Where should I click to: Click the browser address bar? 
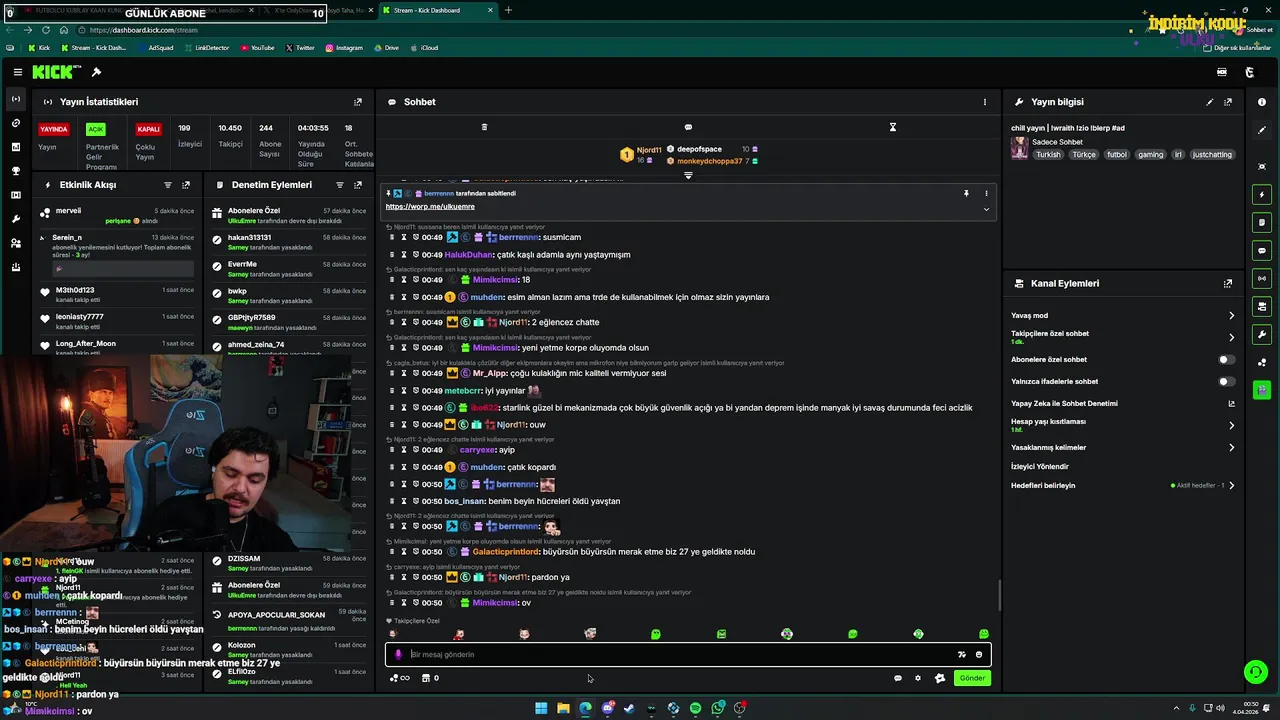tap(600, 30)
